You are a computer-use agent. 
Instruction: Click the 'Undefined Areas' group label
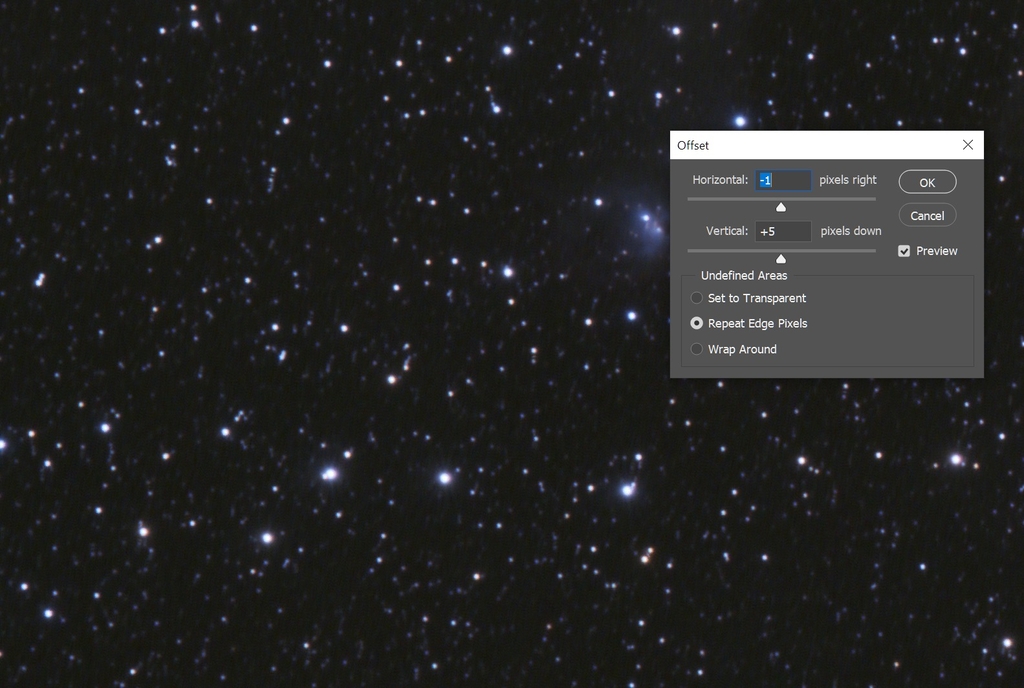click(744, 275)
